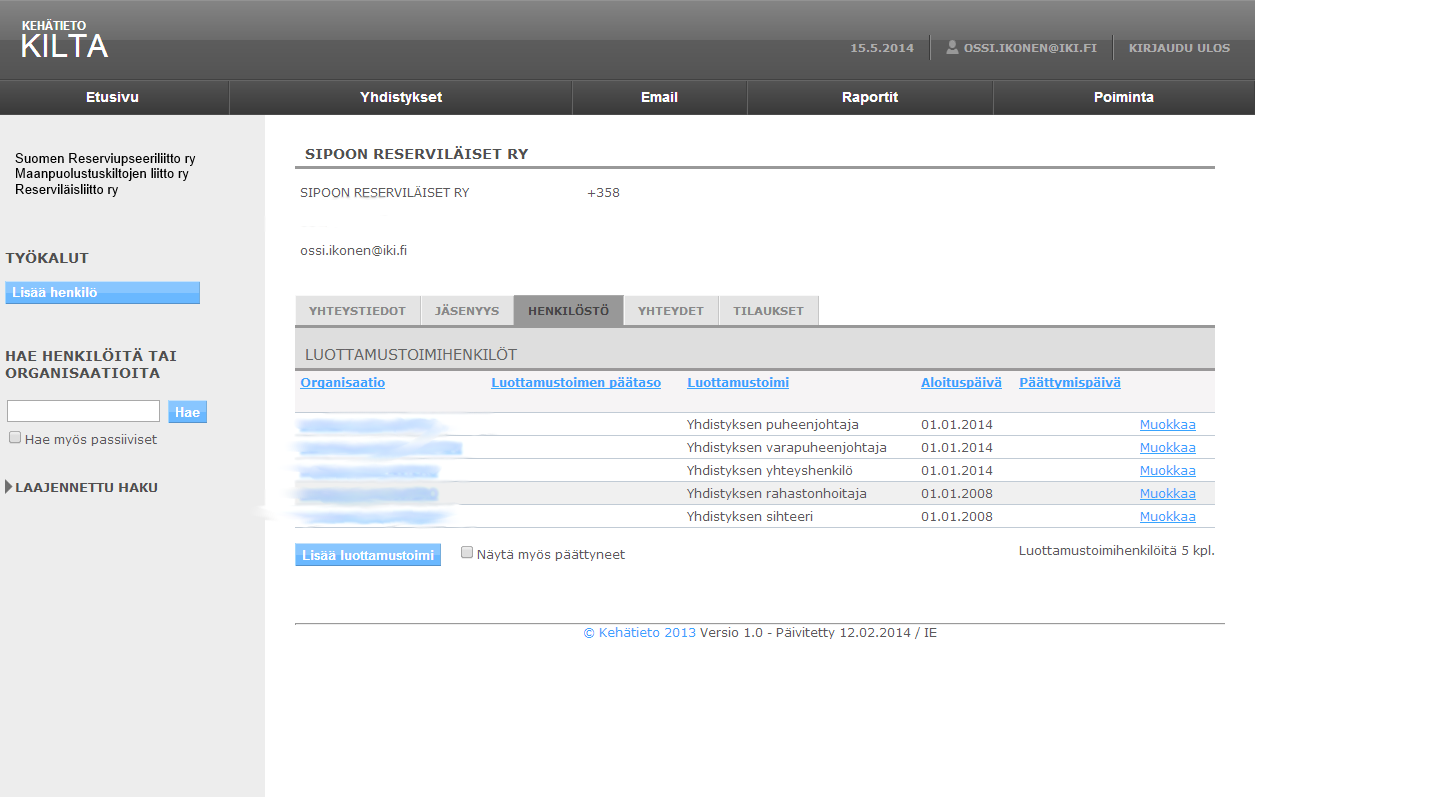Click Muokkaa for Yhdistyksen yhteyshenkilö

click(1167, 470)
